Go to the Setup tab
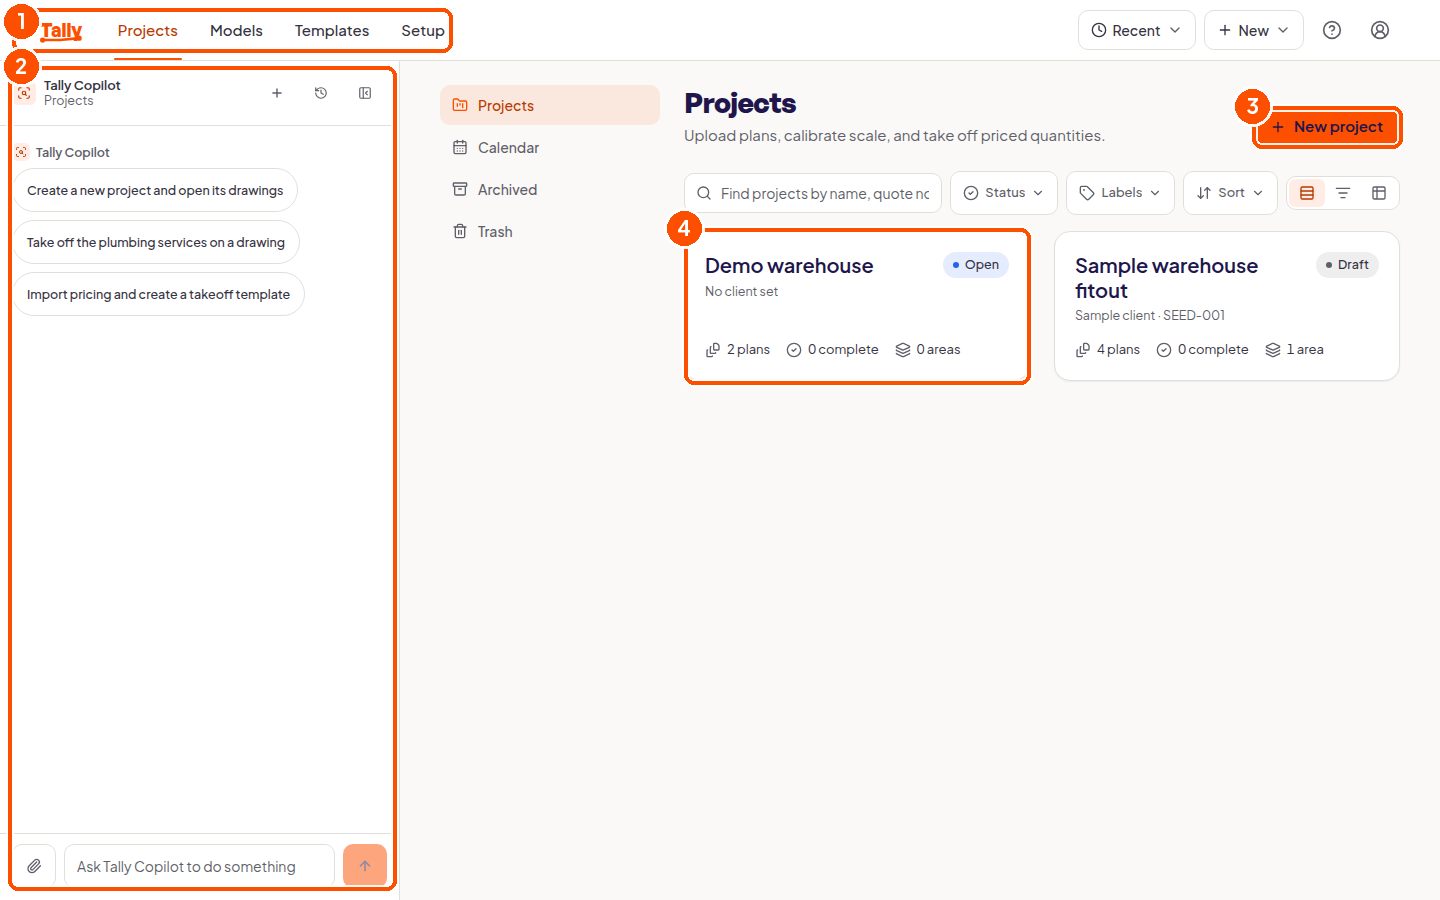 click(423, 30)
